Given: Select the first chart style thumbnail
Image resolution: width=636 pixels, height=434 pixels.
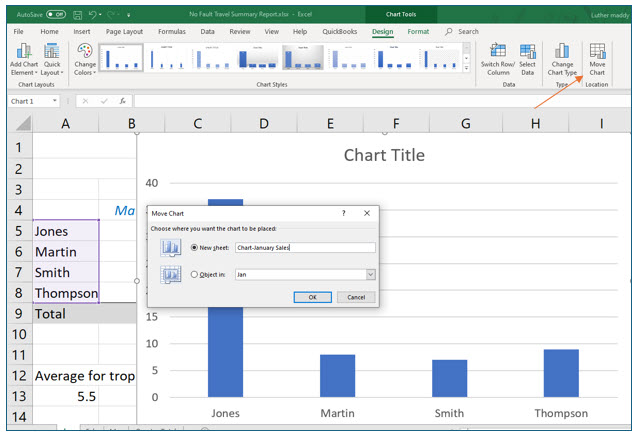Looking at the screenshot, I should tap(121, 58).
